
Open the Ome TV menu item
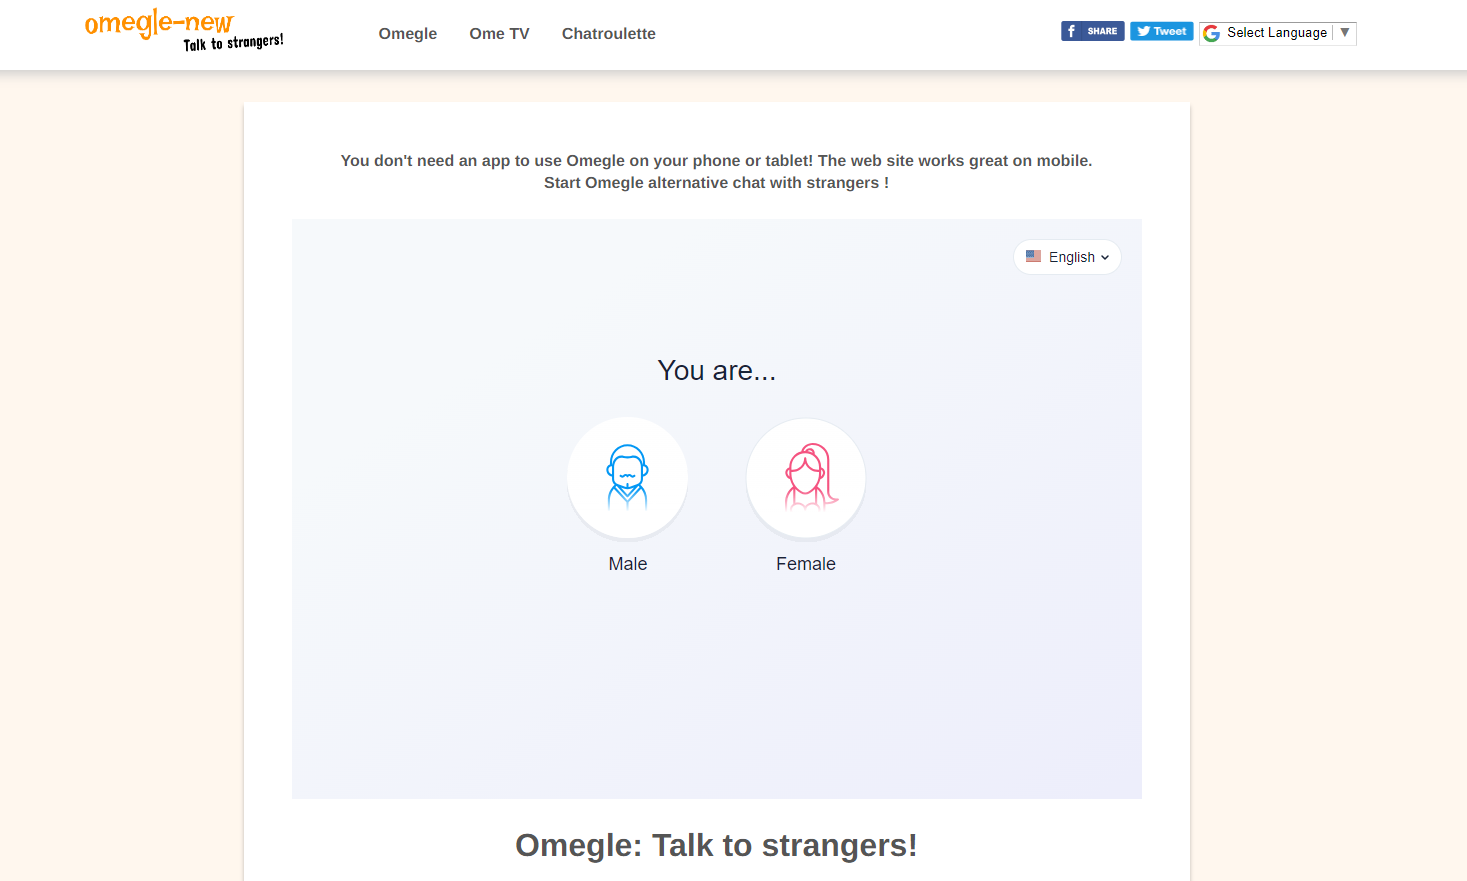[x=499, y=34]
